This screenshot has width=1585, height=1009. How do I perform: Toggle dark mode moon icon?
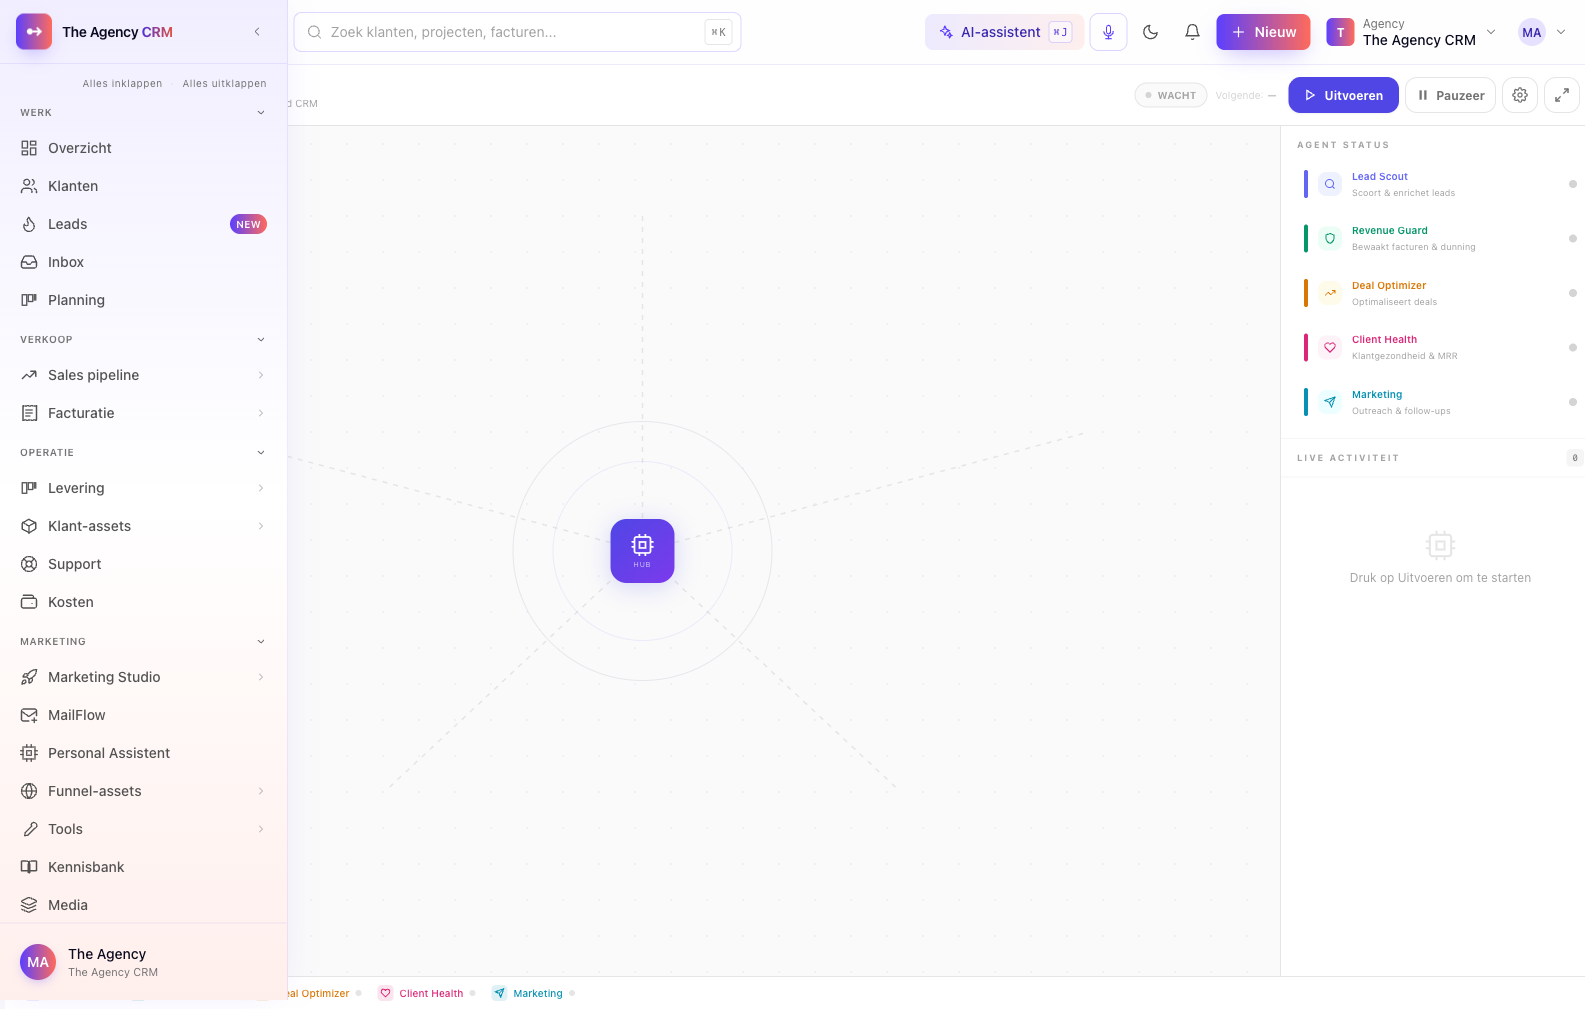pyautogui.click(x=1150, y=32)
